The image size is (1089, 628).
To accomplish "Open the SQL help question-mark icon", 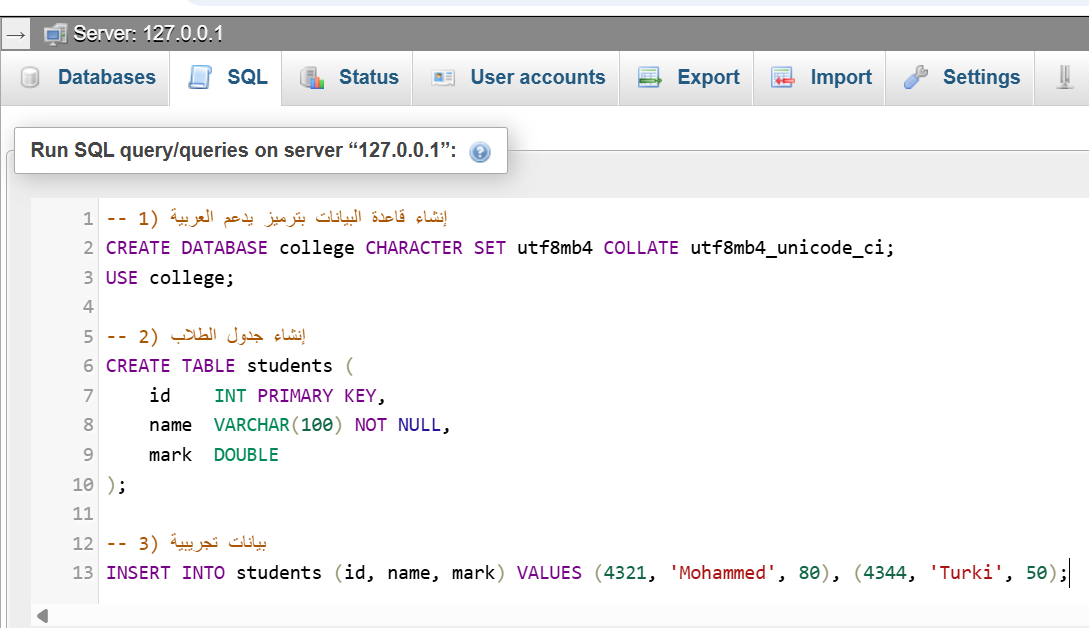I will [x=480, y=151].
